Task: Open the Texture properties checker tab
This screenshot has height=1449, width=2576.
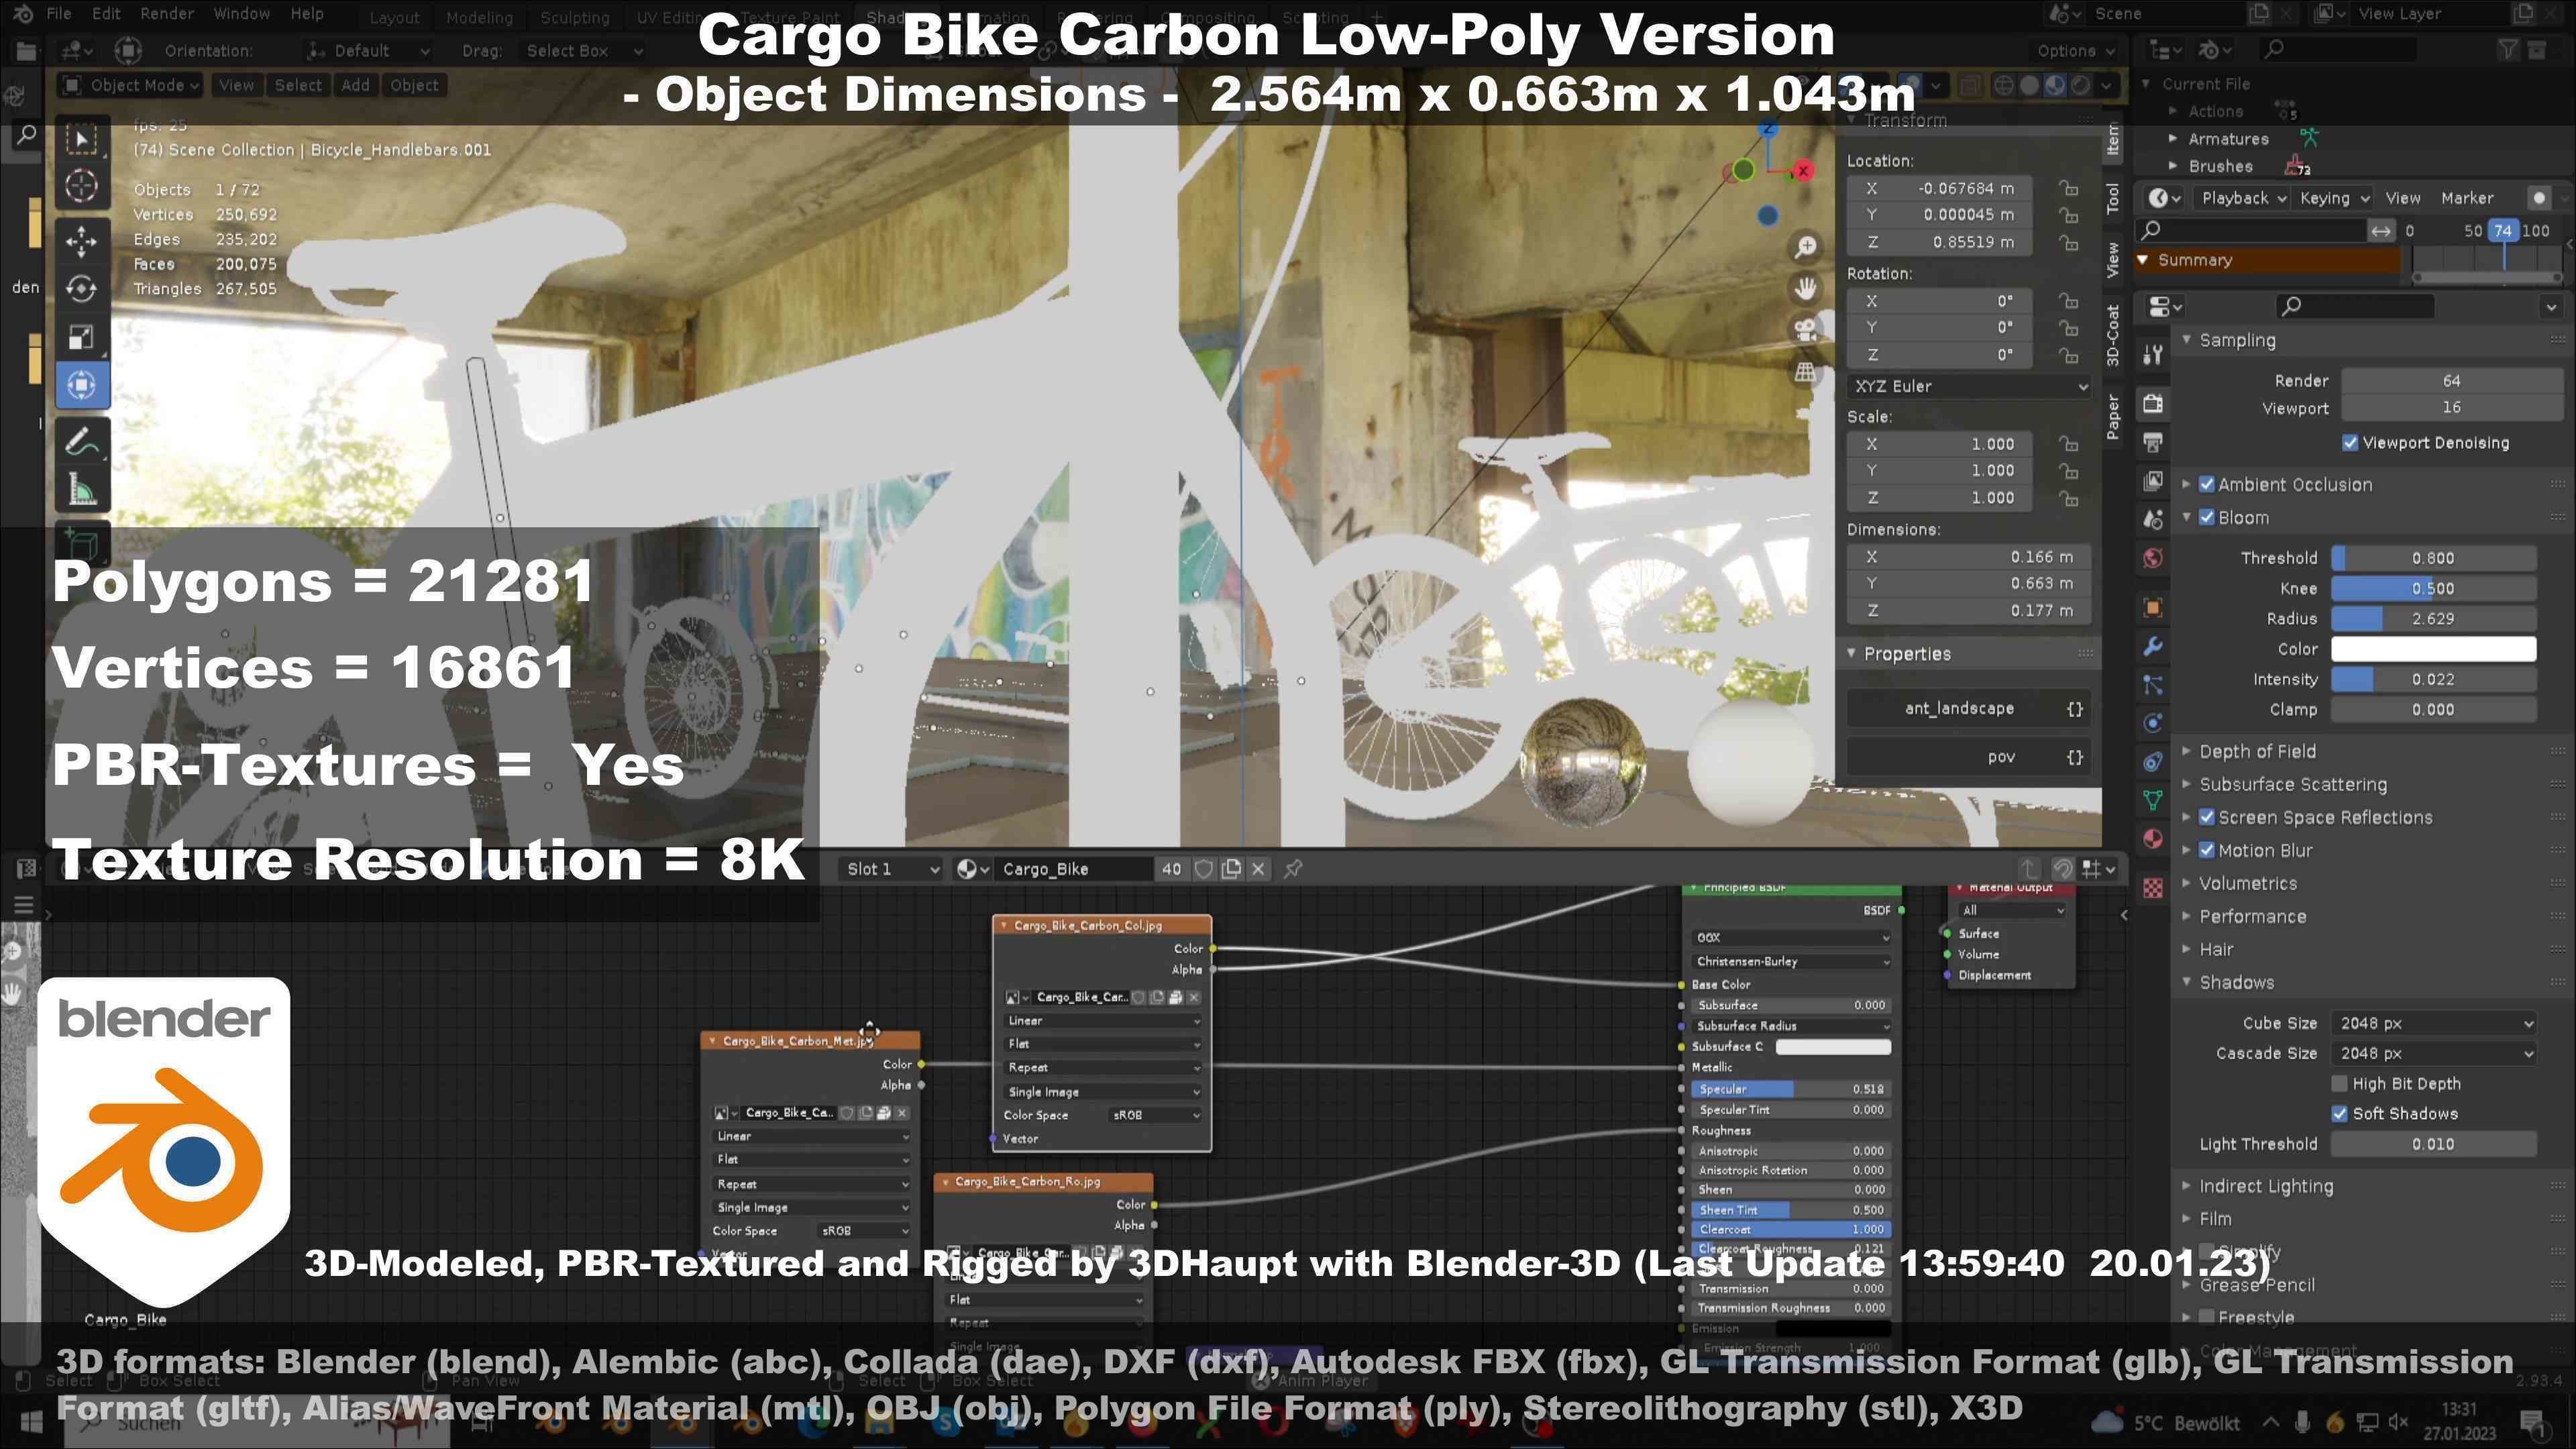Action: pos(2153,887)
